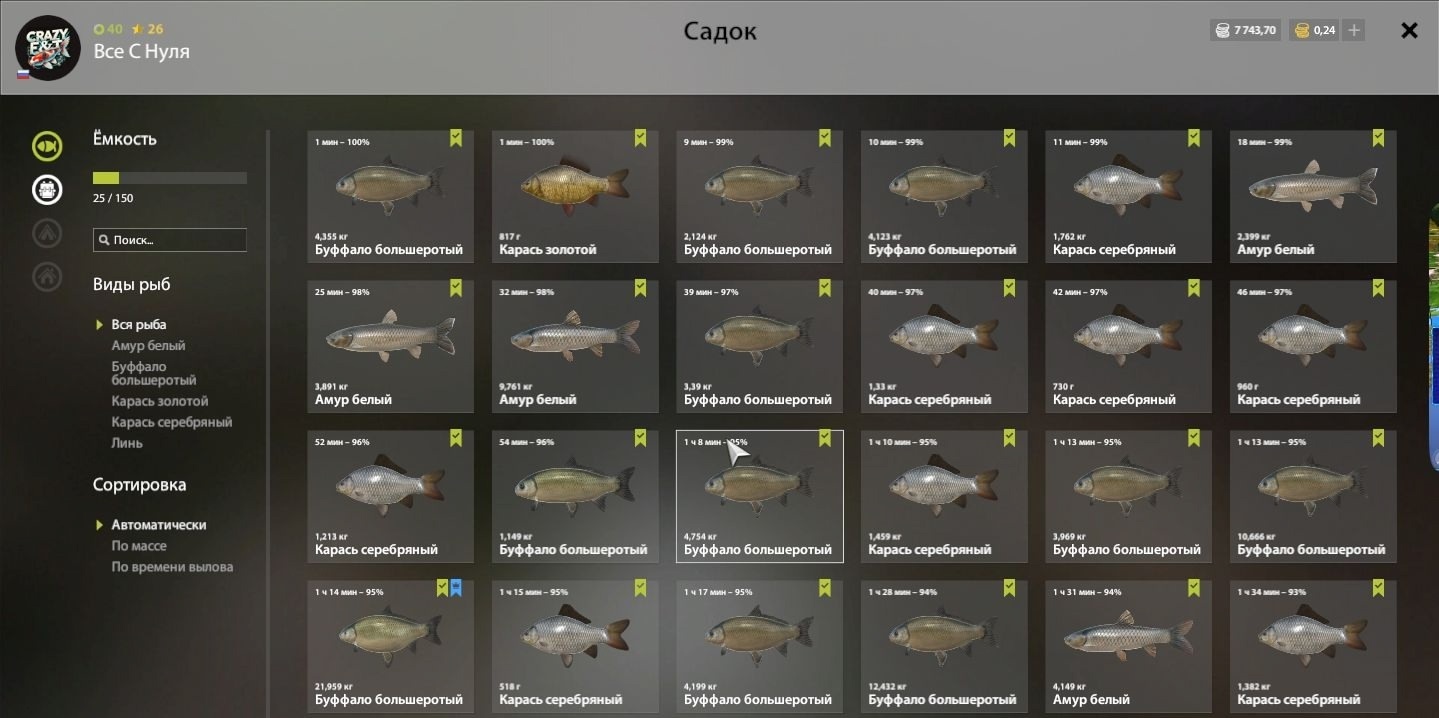Screen dimensions: 1439x718
Task: Toggle checkmark on the 10,666 kg Буффало большеротый card
Action: [1378, 438]
